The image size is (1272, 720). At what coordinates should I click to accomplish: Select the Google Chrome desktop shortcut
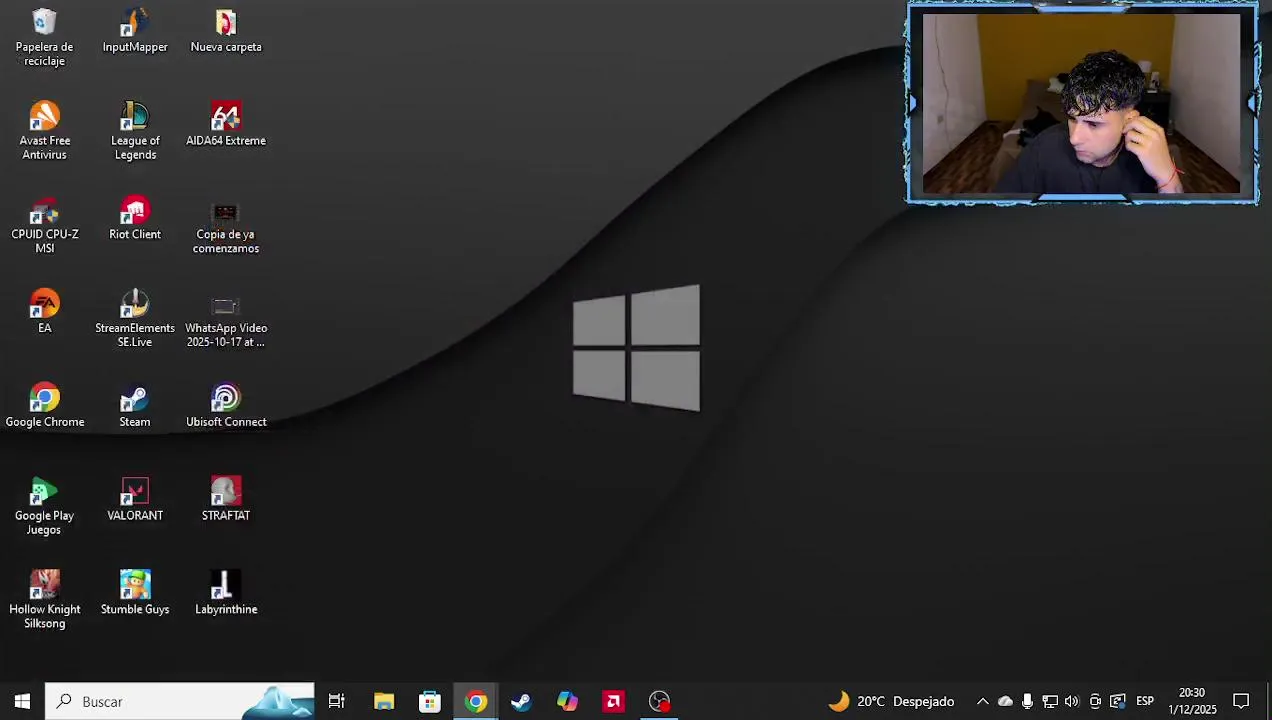[44, 405]
